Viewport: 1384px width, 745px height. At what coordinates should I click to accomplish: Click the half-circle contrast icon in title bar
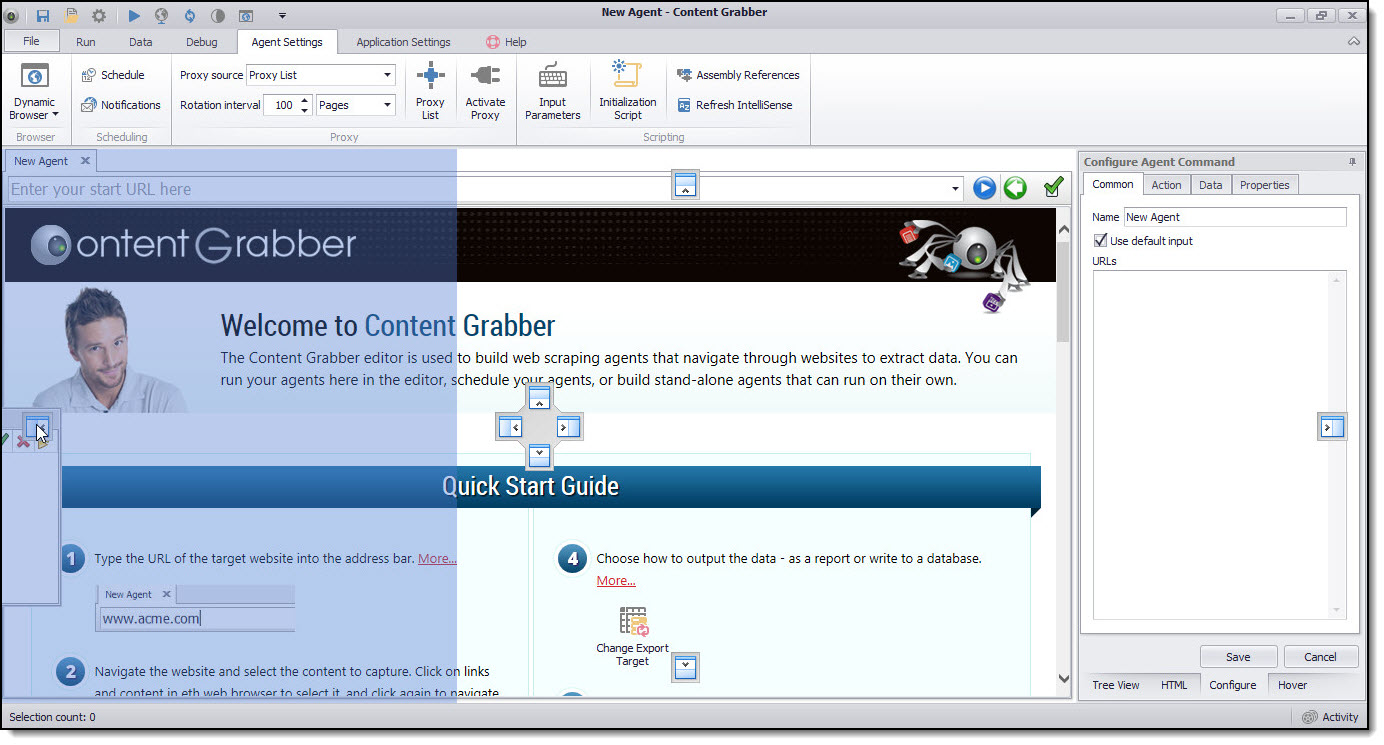click(x=218, y=16)
